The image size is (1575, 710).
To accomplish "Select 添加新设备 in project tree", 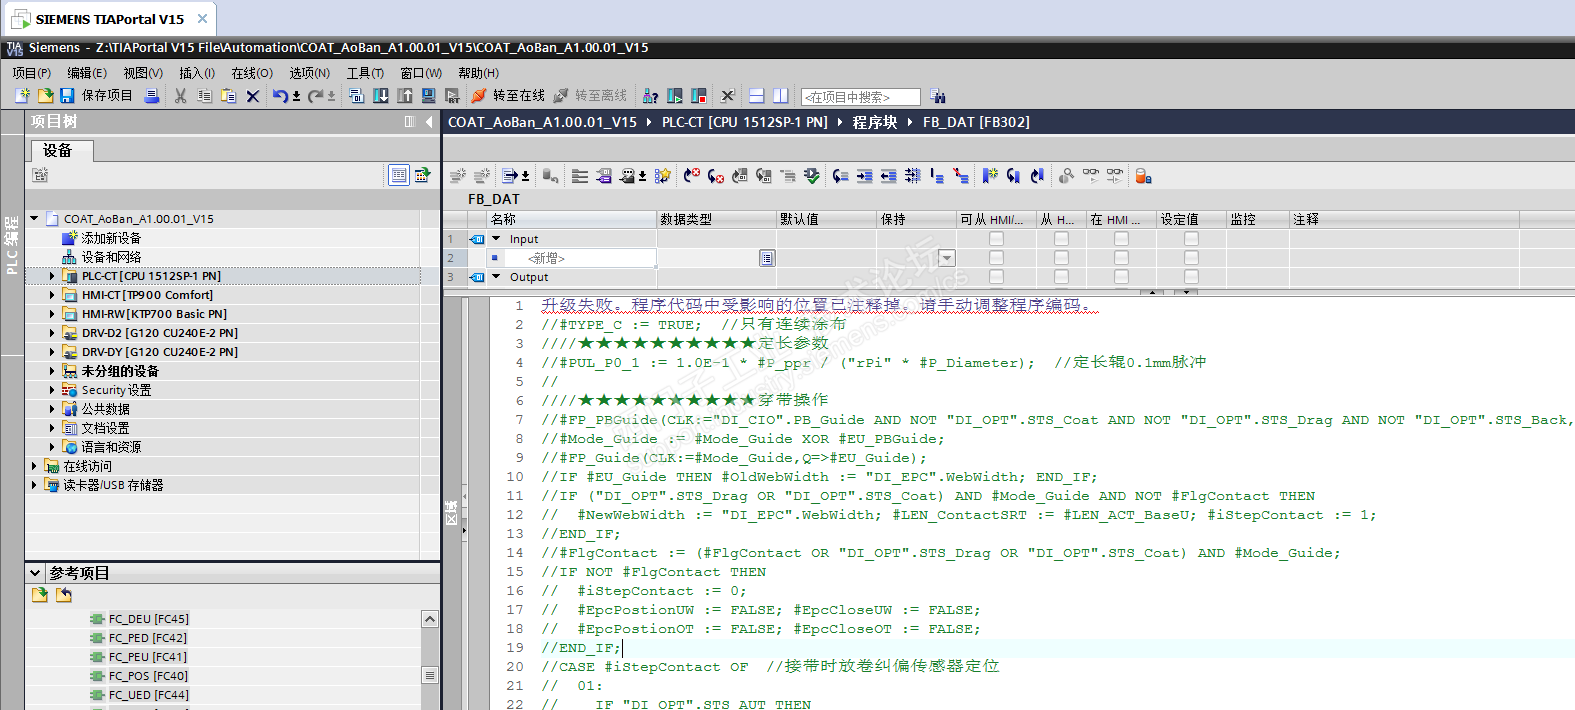I will click(x=111, y=238).
